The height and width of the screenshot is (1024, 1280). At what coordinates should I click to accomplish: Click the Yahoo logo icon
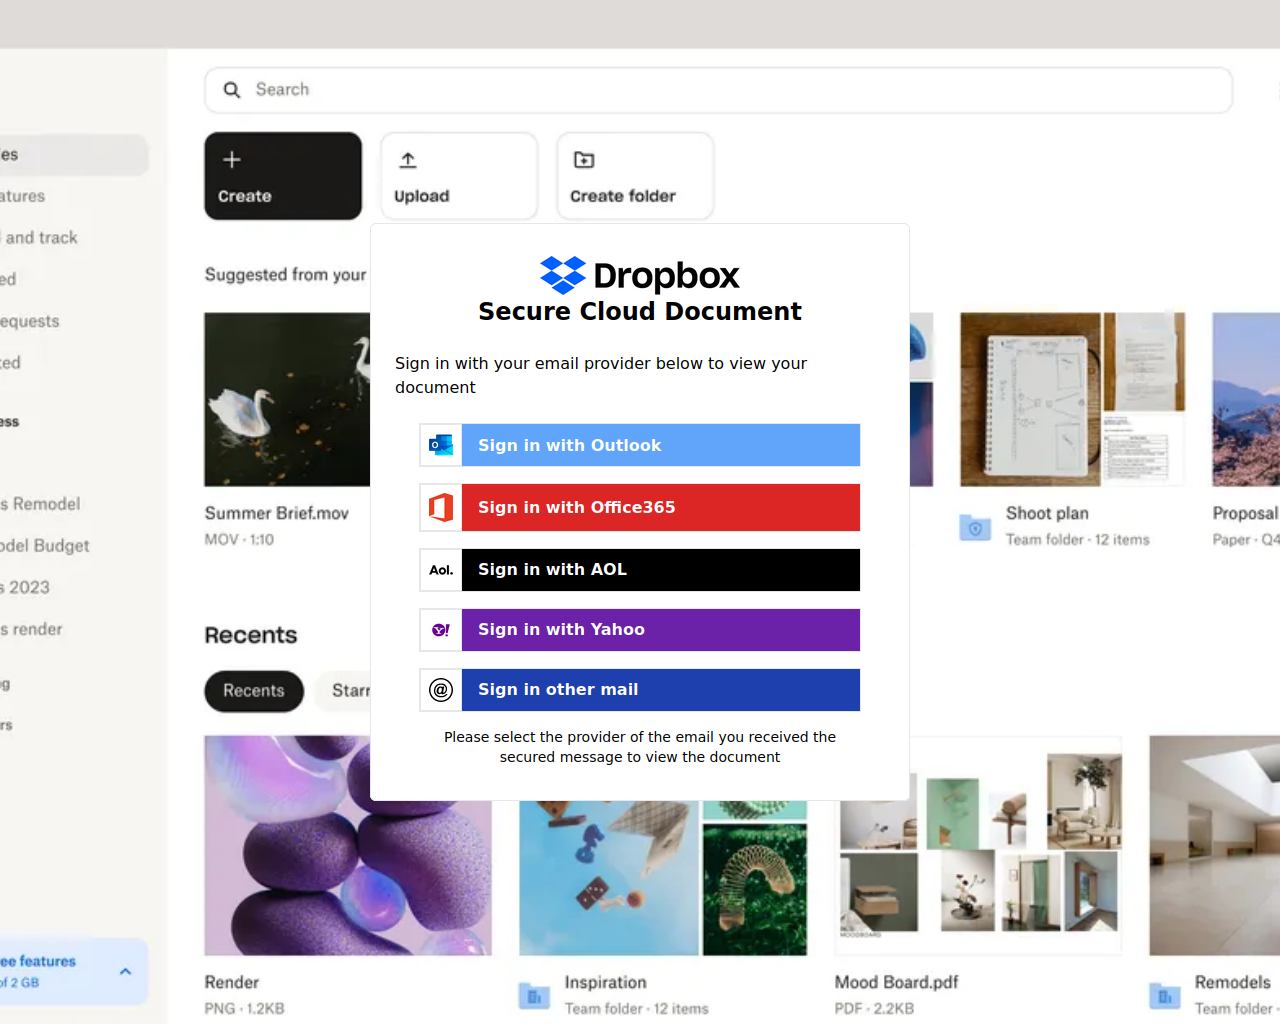pyautogui.click(x=441, y=630)
